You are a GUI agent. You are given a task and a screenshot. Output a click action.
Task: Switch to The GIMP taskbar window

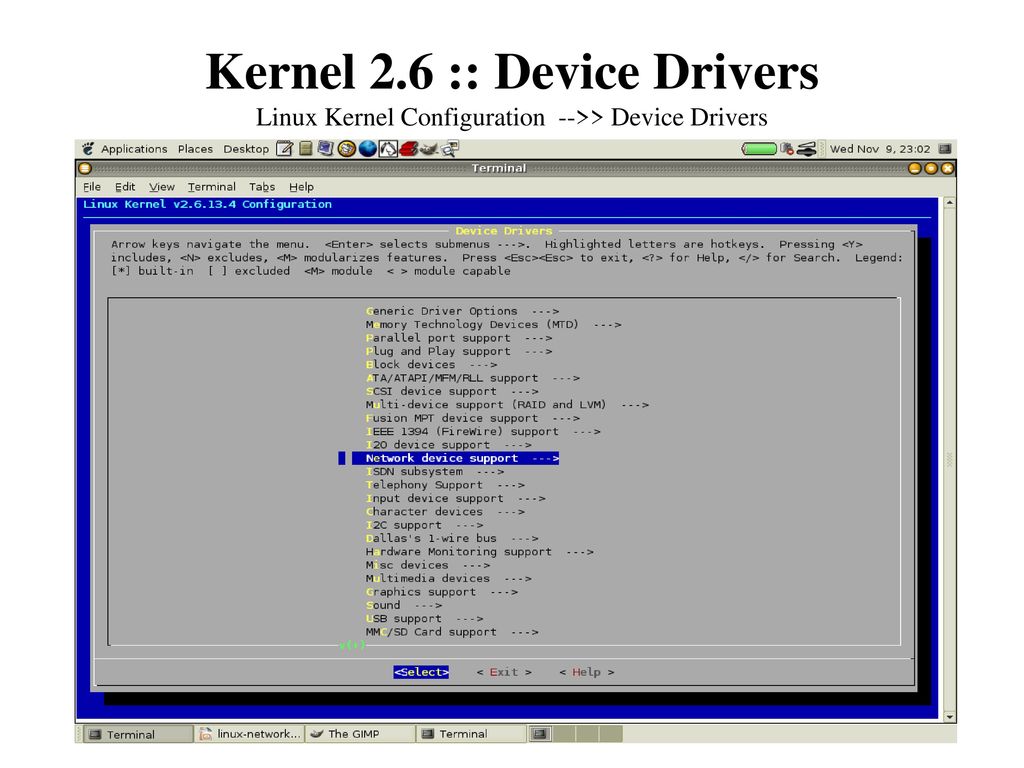point(359,734)
